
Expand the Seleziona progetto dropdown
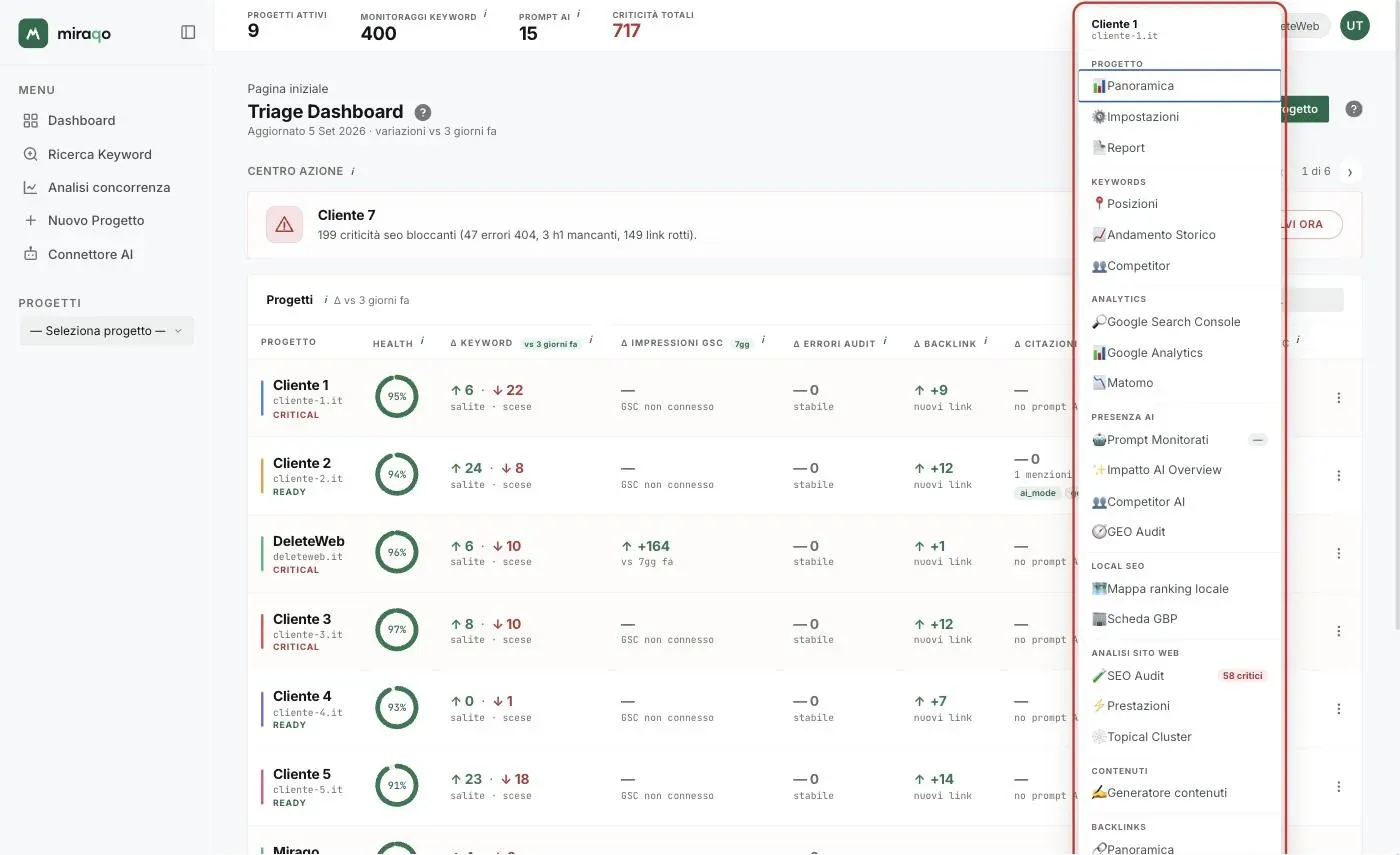coord(107,331)
